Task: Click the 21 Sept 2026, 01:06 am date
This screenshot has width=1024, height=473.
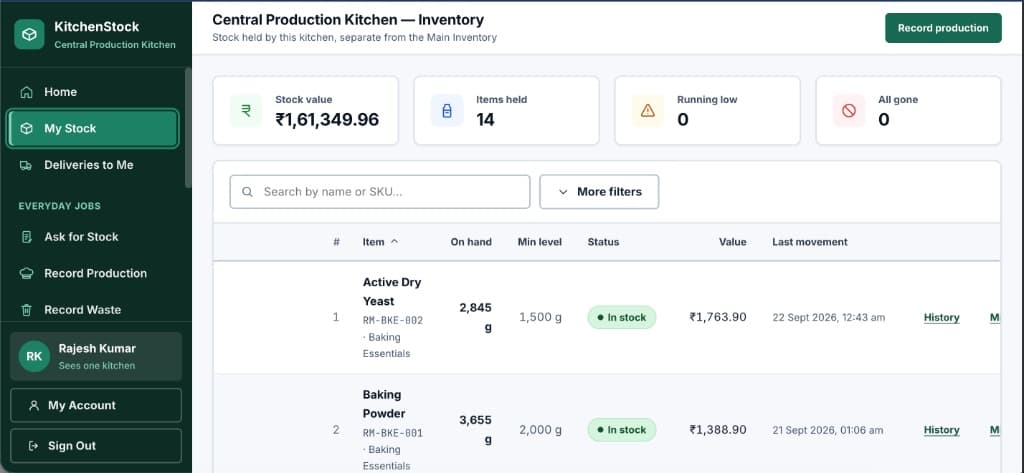Action: (827, 430)
